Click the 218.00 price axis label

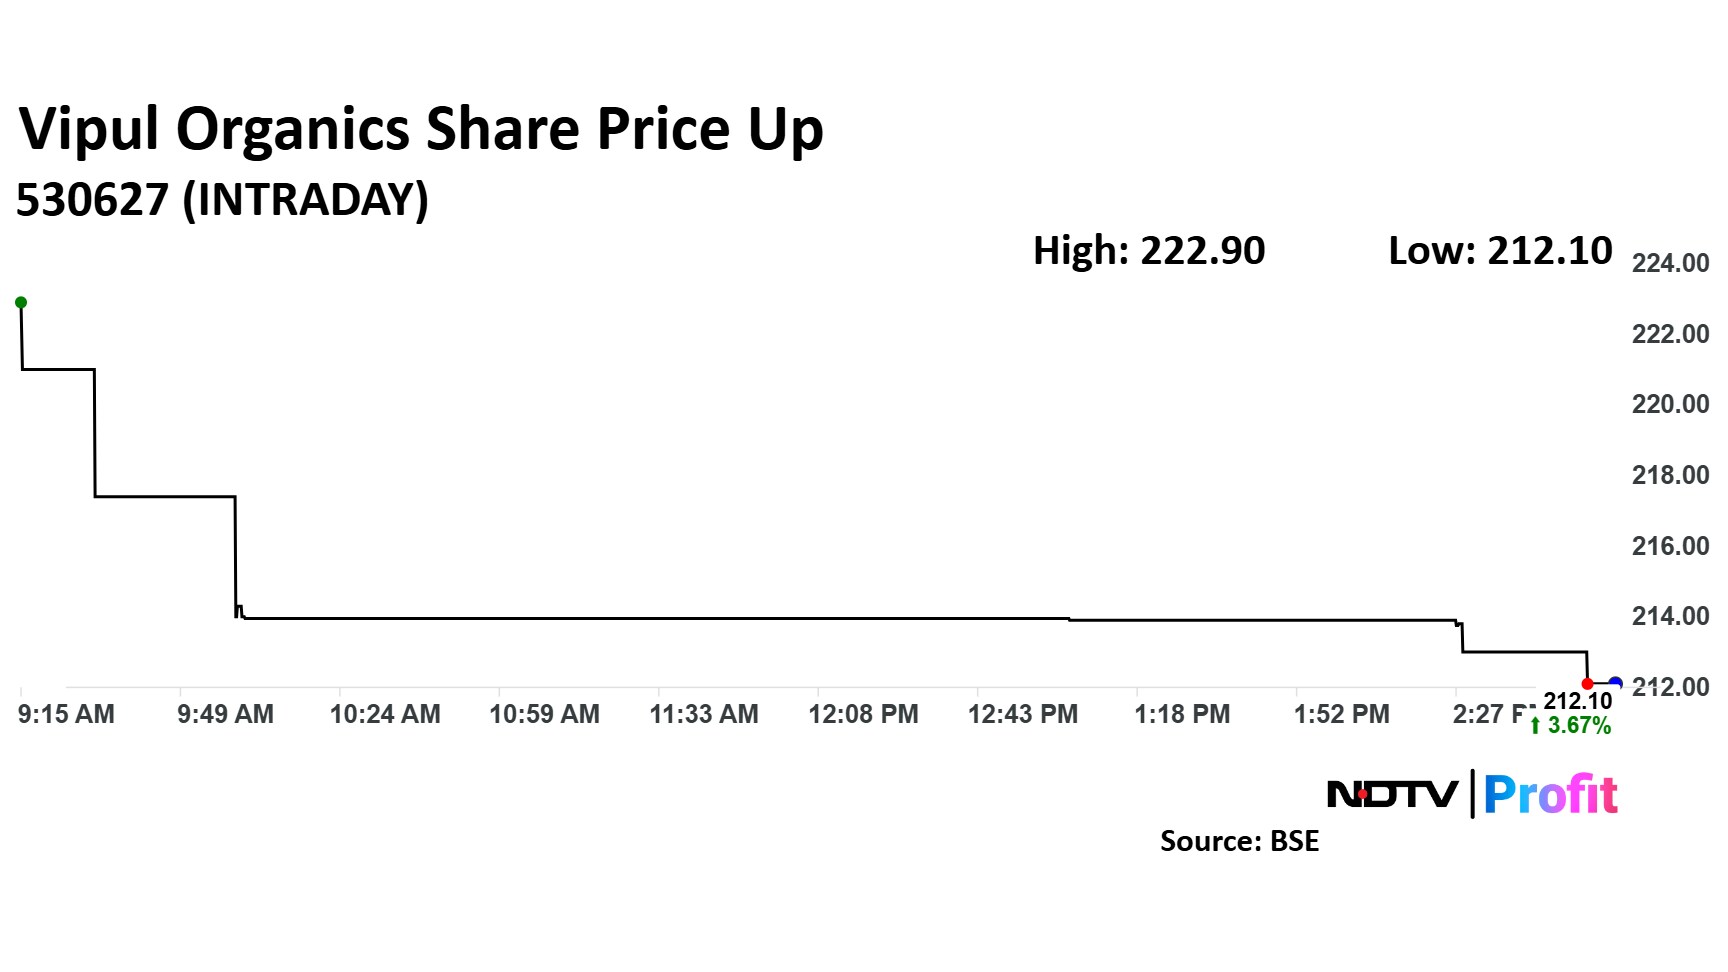(x=1670, y=475)
